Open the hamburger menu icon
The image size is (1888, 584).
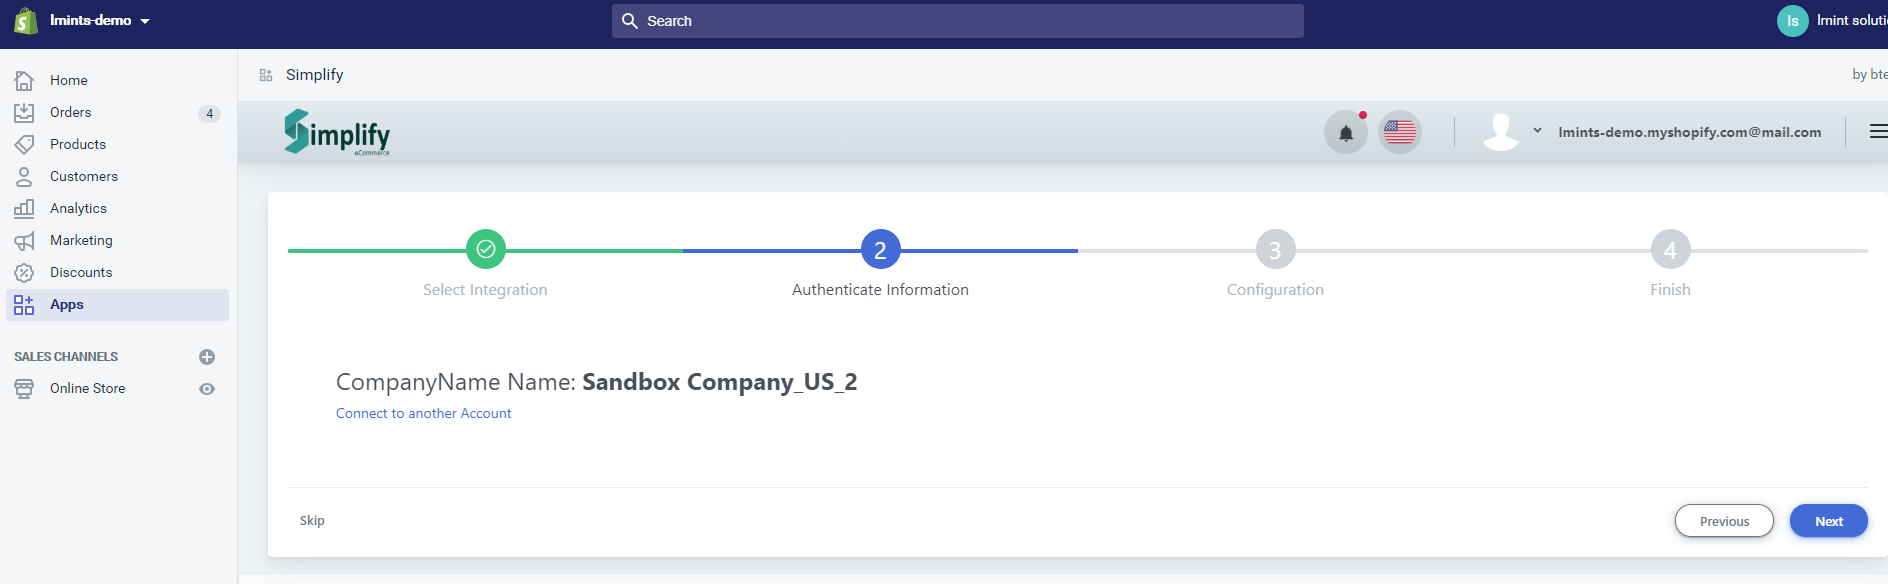1878,131
